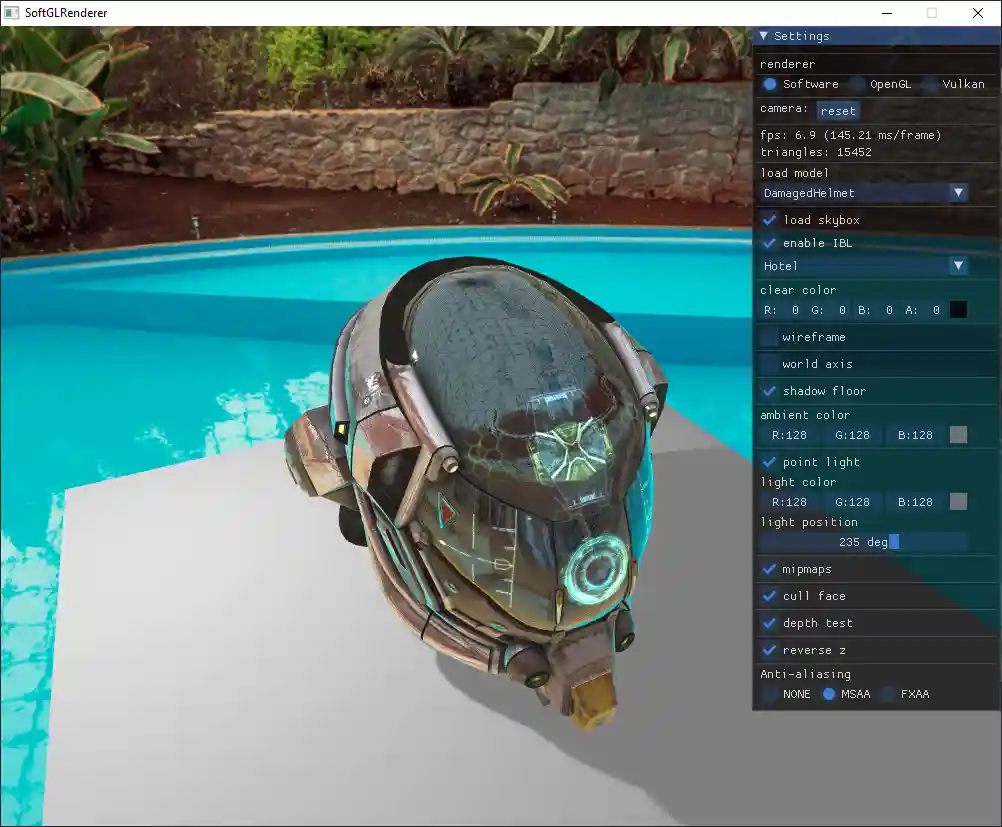The height and width of the screenshot is (827, 1002).
Task: Collapse the Settings panel triangle
Action: pyautogui.click(x=764, y=36)
